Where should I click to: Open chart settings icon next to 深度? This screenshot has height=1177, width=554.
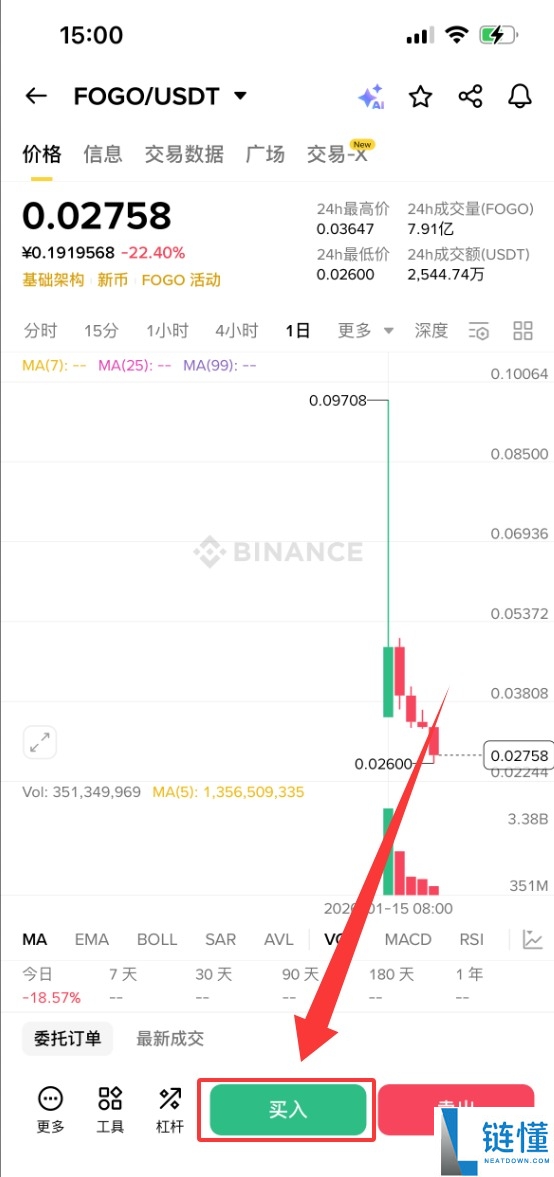pyautogui.click(x=480, y=330)
